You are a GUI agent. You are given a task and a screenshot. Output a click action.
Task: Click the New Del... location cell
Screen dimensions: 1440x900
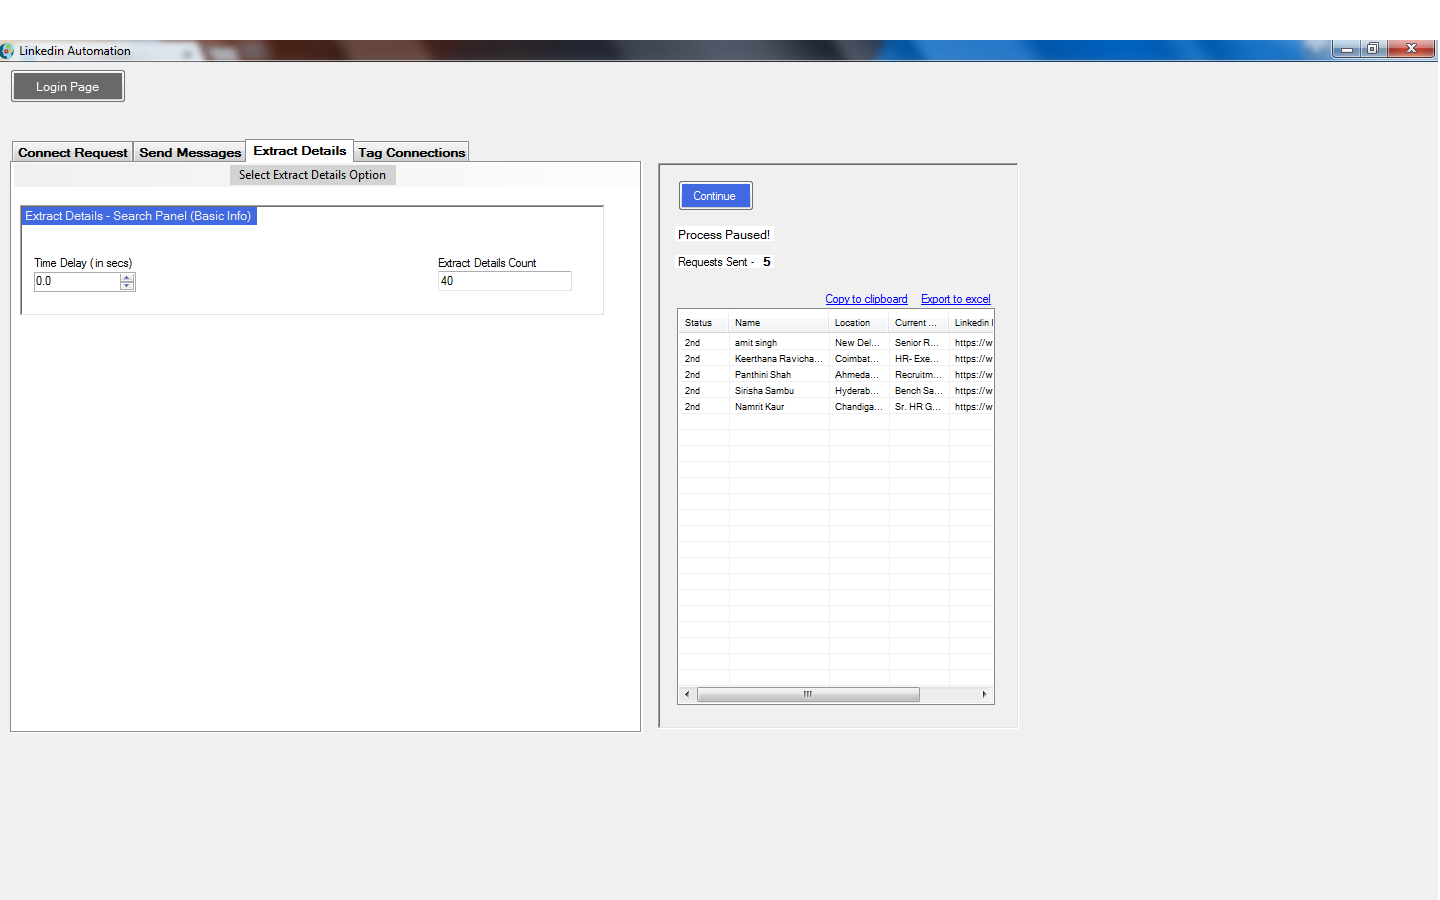pyautogui.click(x=859, y=343)
